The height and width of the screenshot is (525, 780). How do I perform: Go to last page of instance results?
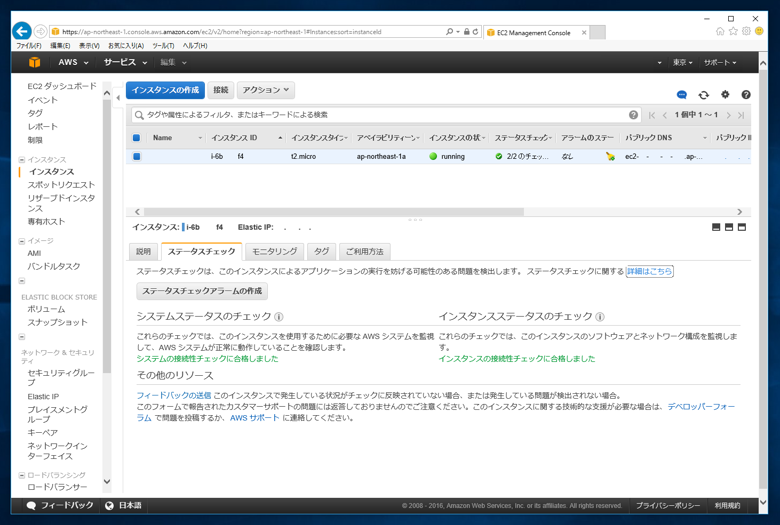tap(741, 115)
